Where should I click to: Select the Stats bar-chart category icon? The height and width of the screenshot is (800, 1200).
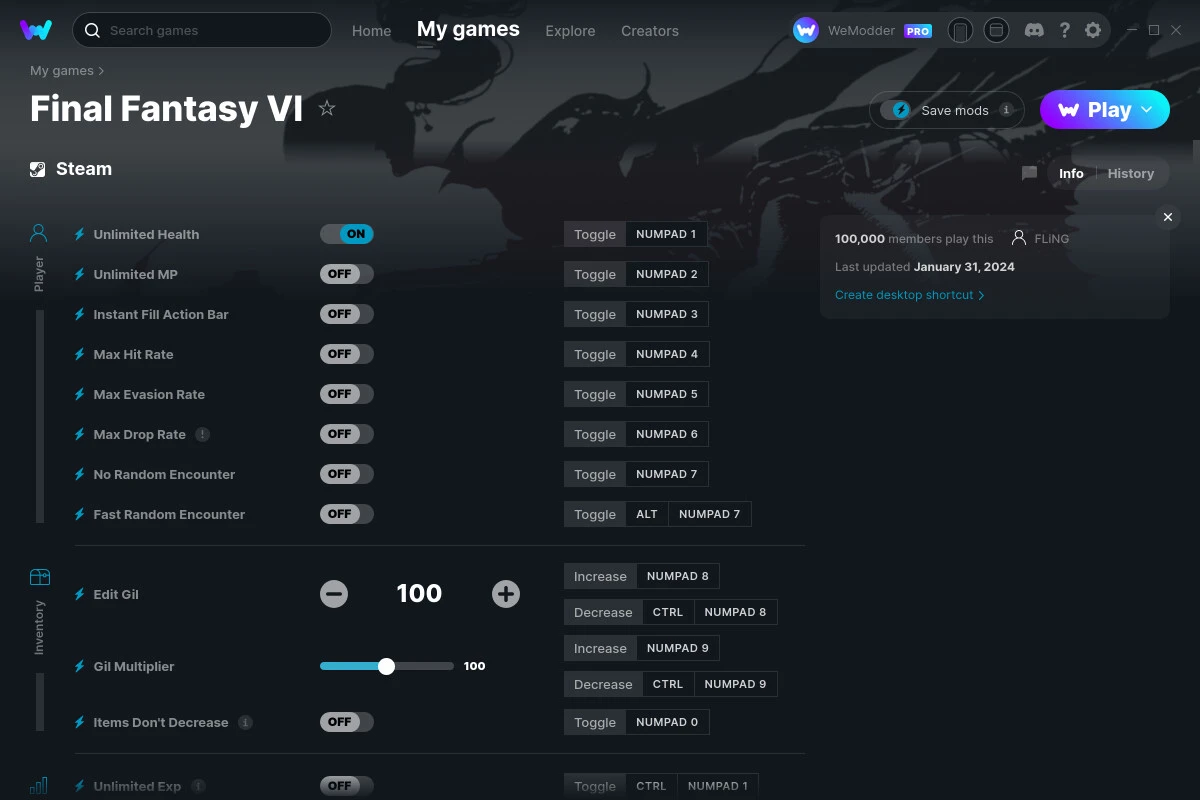pyautogui.click(x=38, y=786)
